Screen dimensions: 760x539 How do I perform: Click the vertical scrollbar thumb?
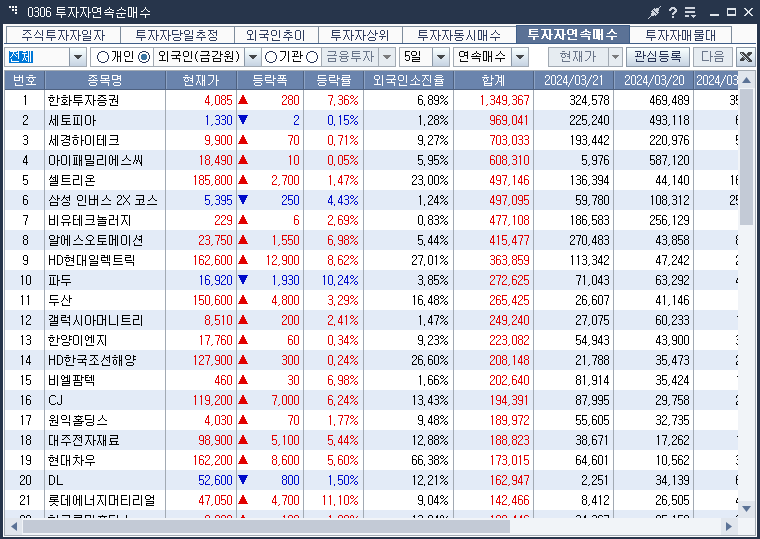[x=746, y=157]
